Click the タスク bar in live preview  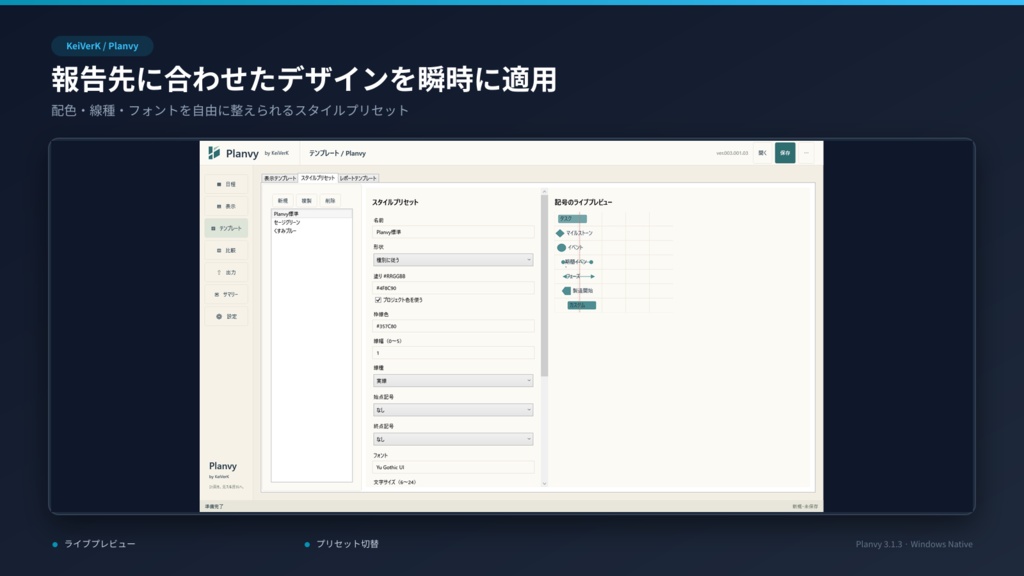tap(572, 219)
